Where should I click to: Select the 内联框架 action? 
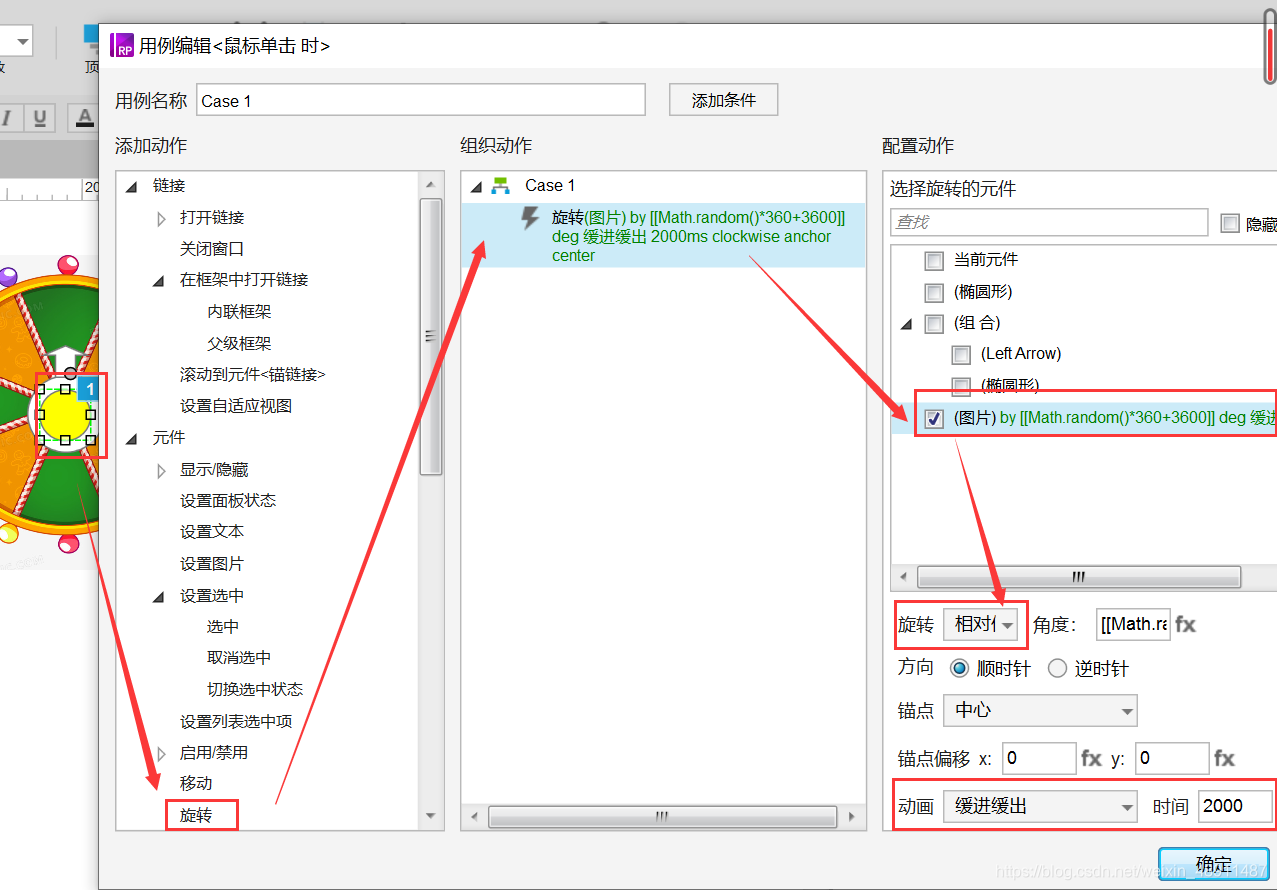pyautogui.click(x=239, y=312)
